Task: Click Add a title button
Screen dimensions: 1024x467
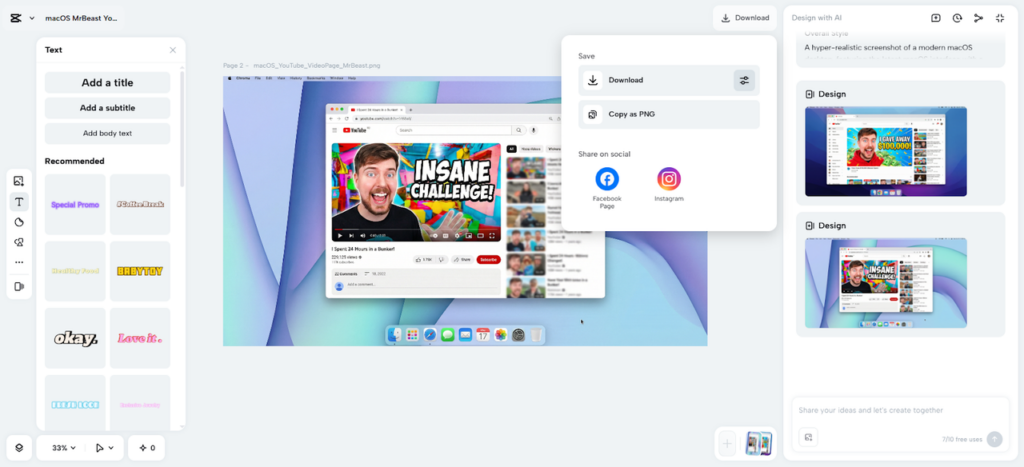Action: point(107,83)
